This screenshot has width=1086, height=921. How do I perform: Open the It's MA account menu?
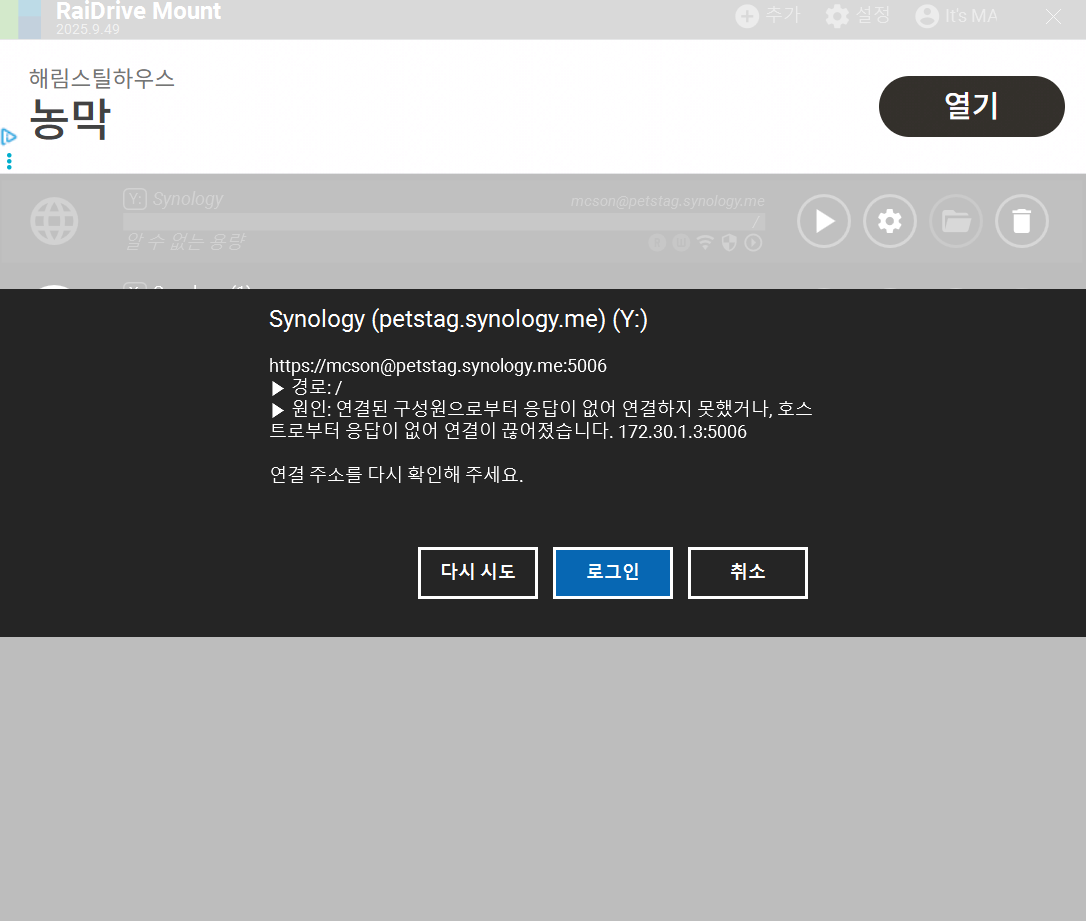coord(956,16)
